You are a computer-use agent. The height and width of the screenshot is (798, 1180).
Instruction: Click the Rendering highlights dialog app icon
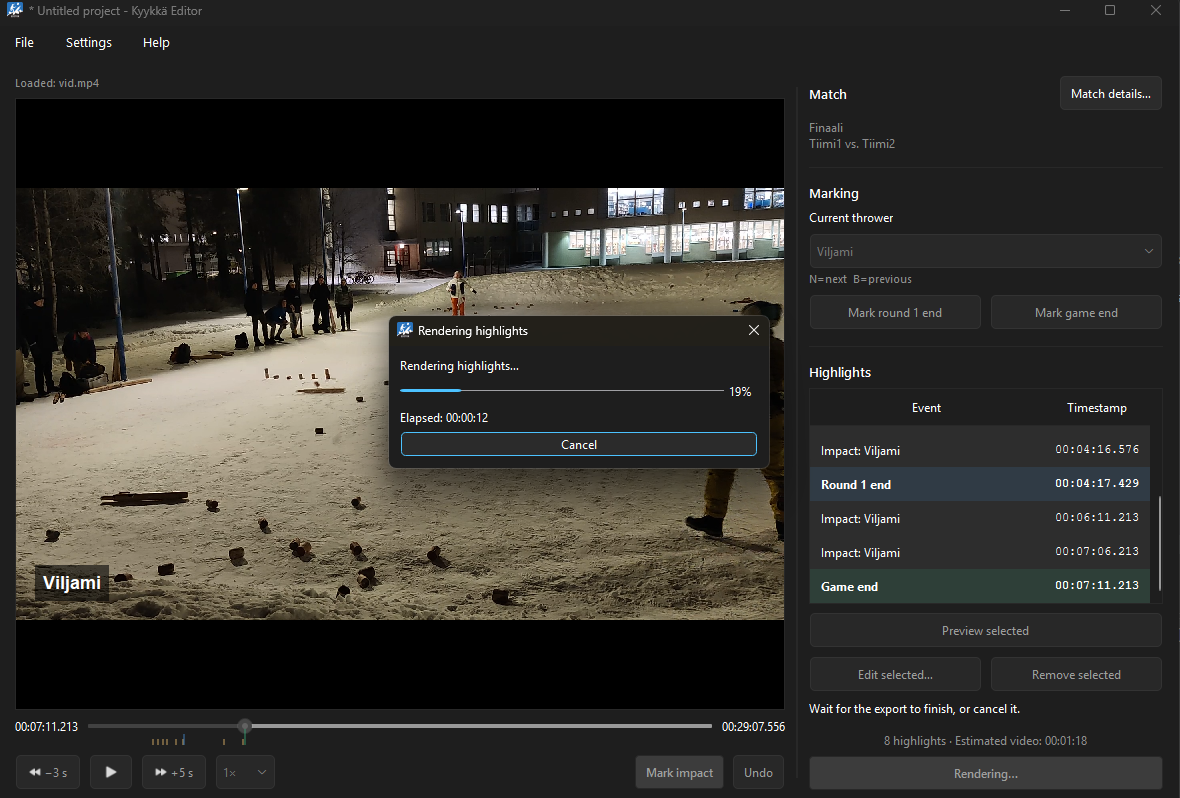(x=405, y=330)
